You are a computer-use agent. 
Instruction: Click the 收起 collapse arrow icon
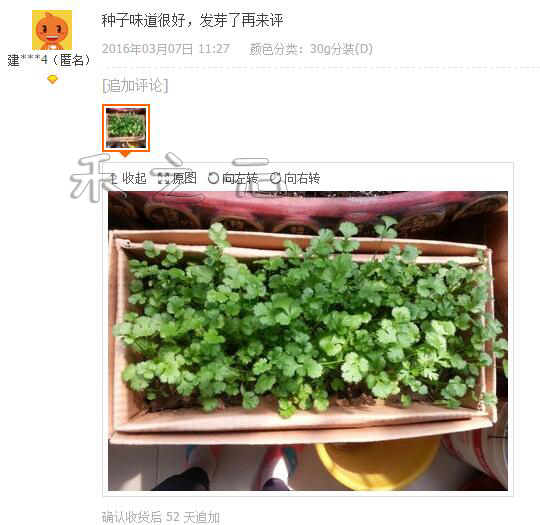tap(113, 178)
